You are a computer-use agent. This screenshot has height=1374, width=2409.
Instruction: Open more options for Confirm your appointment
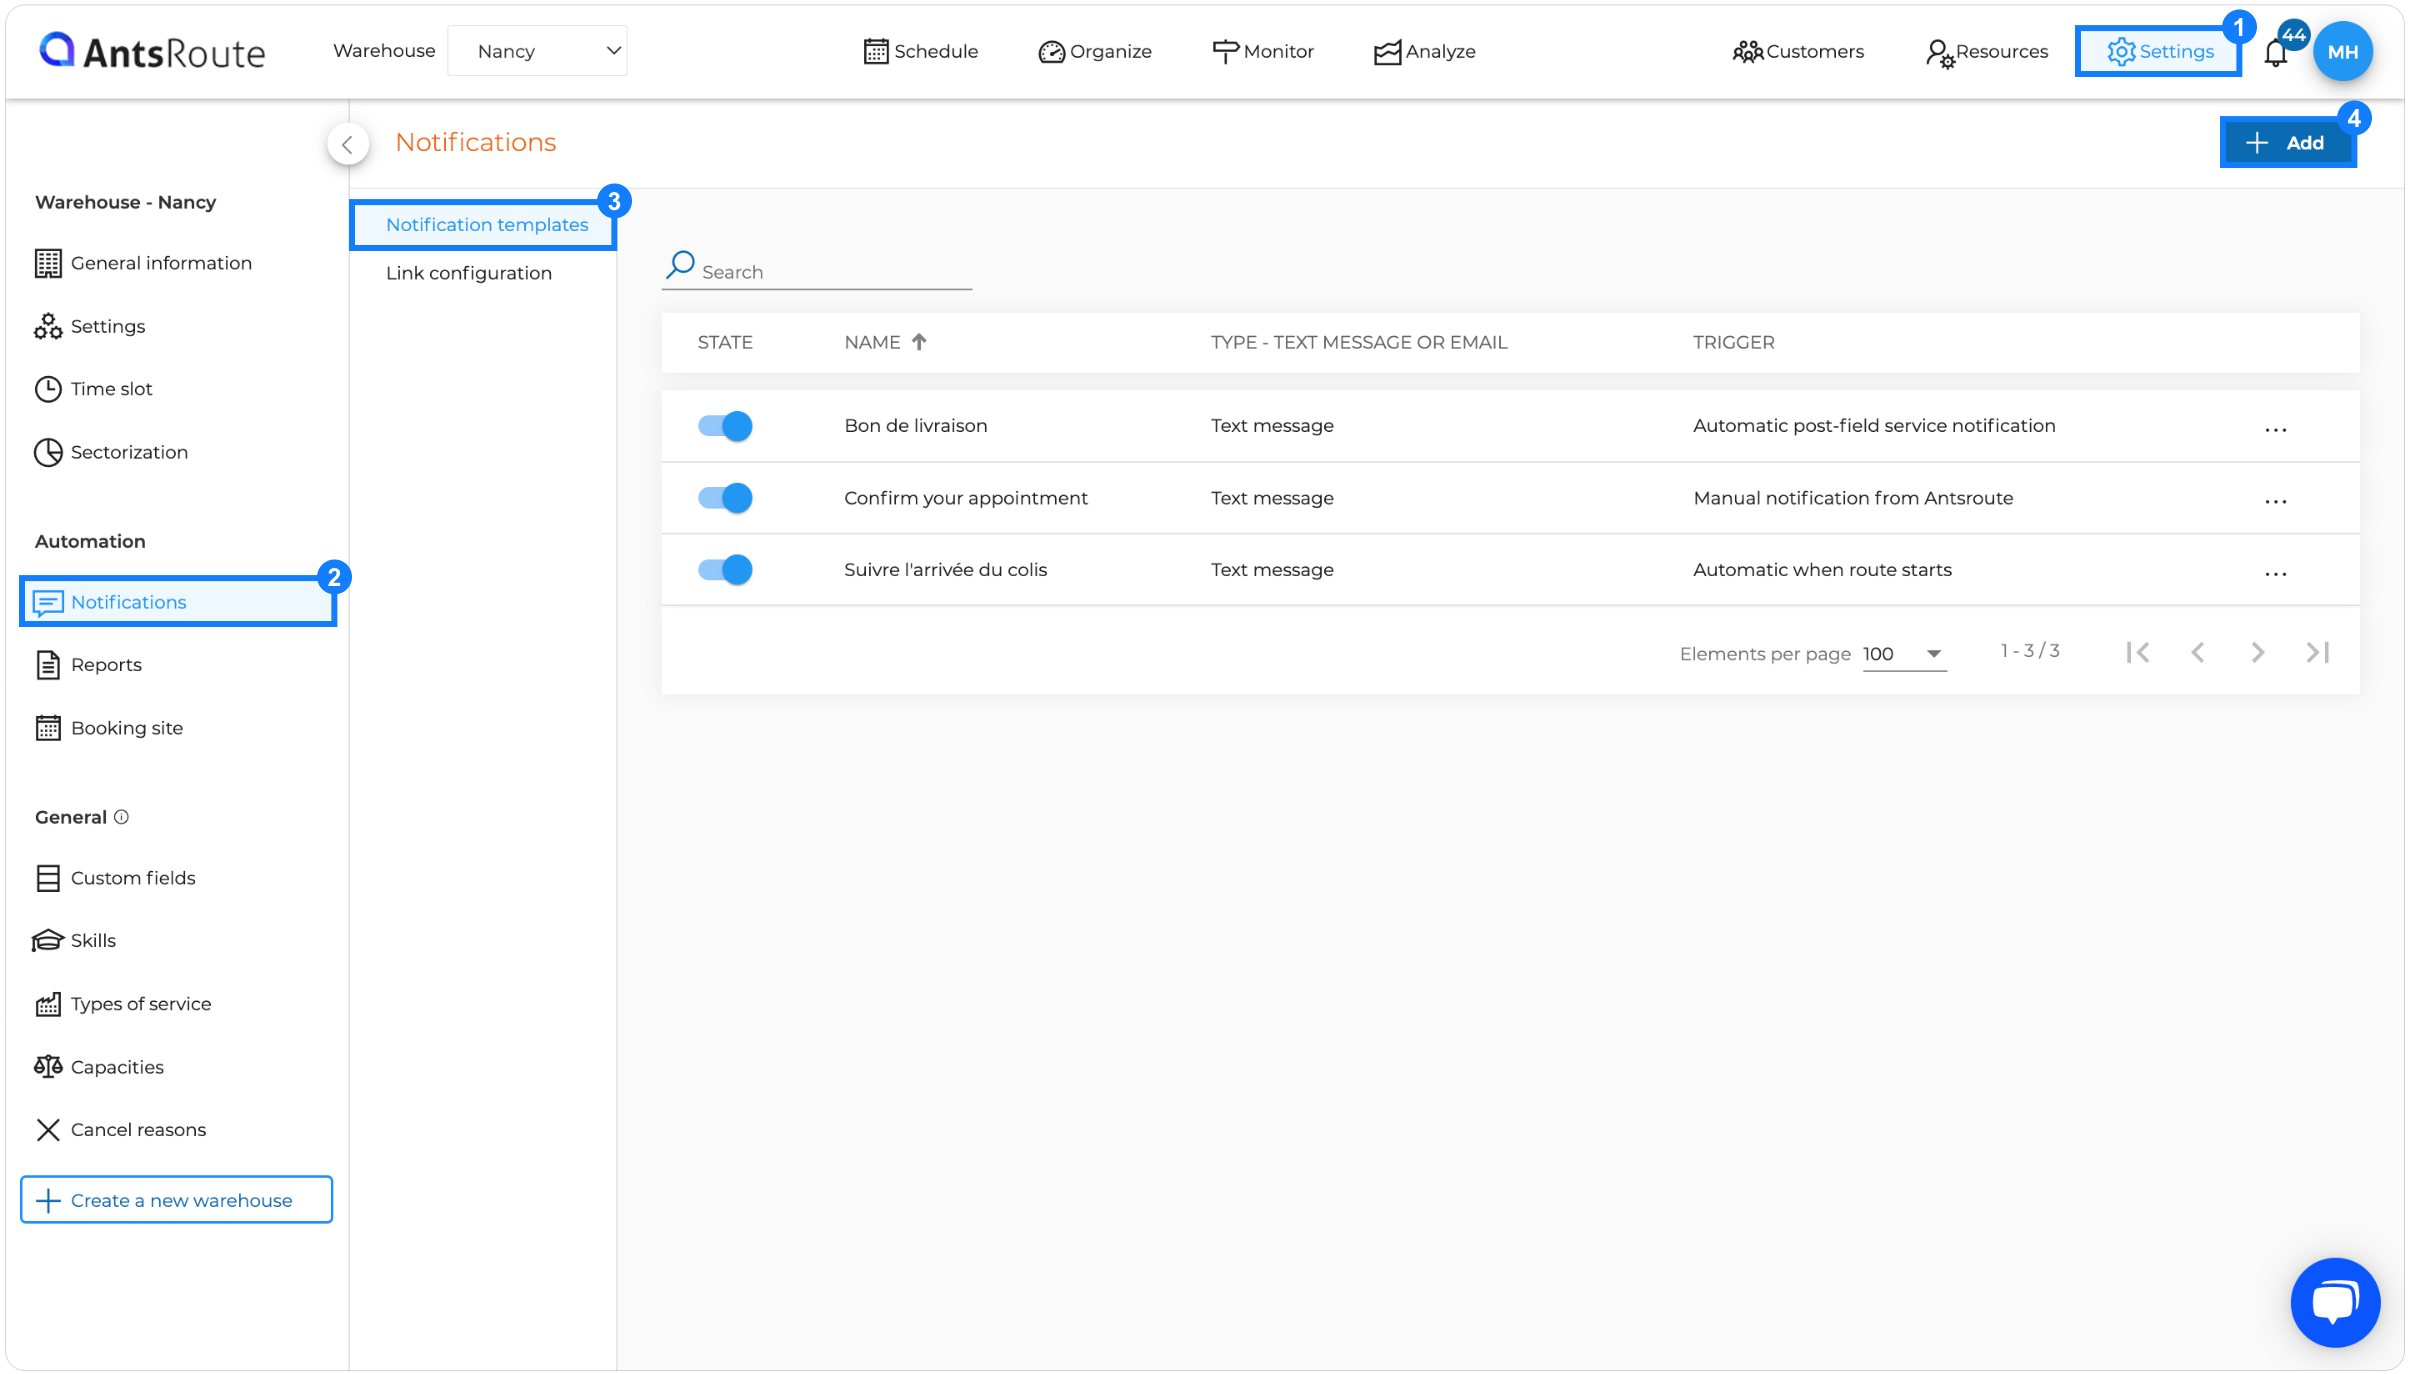[2276, 502]
